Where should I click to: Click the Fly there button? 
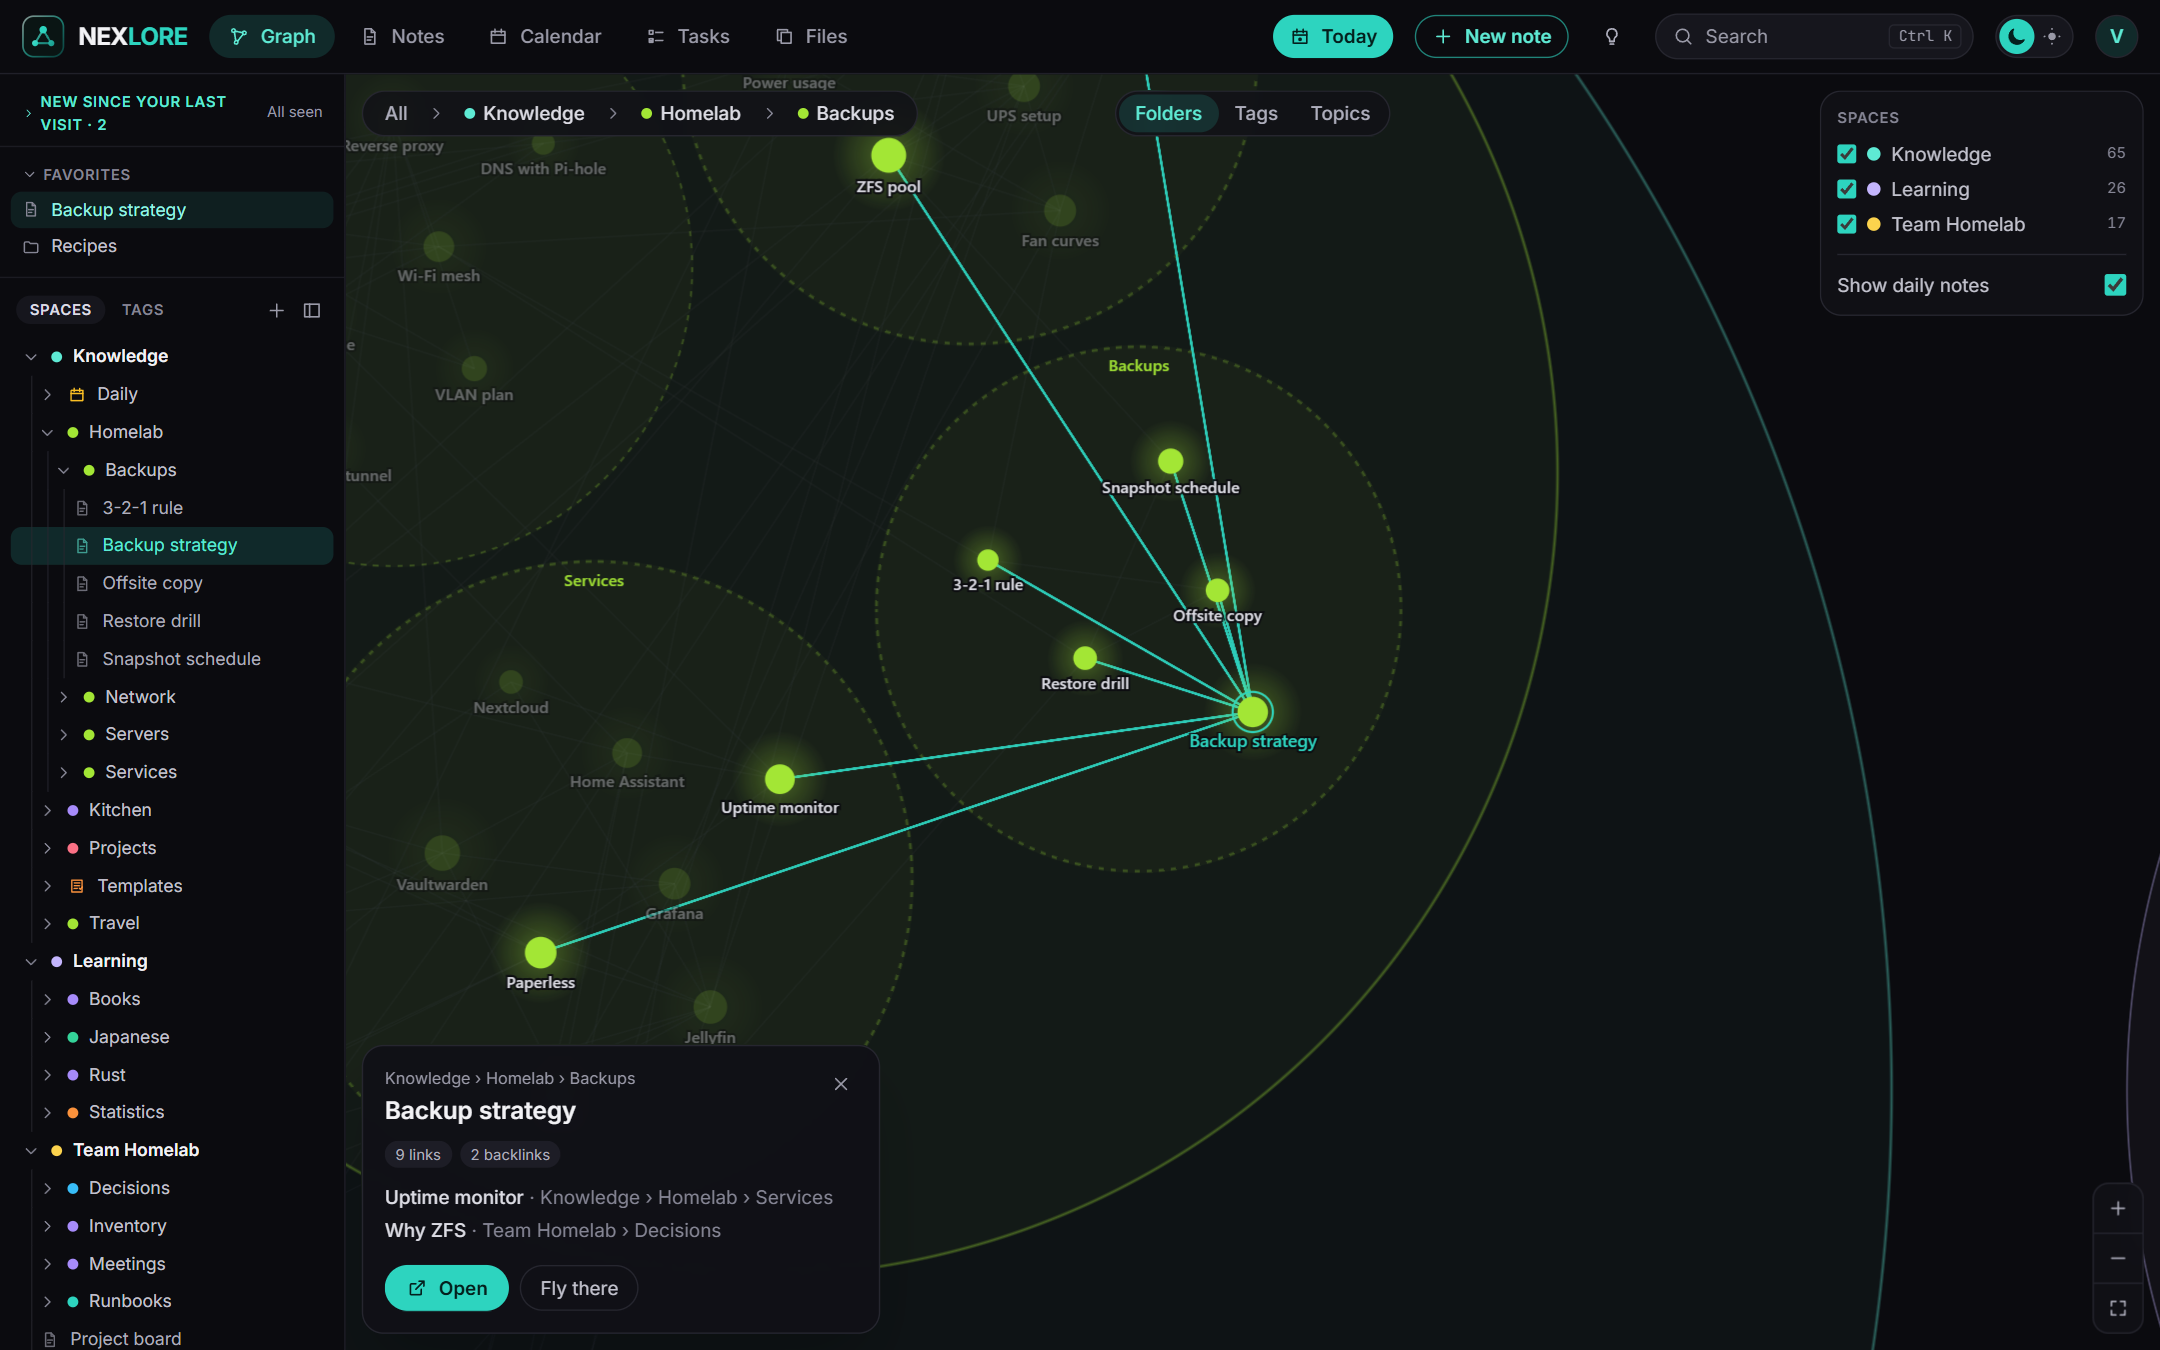click(579, 1288)
